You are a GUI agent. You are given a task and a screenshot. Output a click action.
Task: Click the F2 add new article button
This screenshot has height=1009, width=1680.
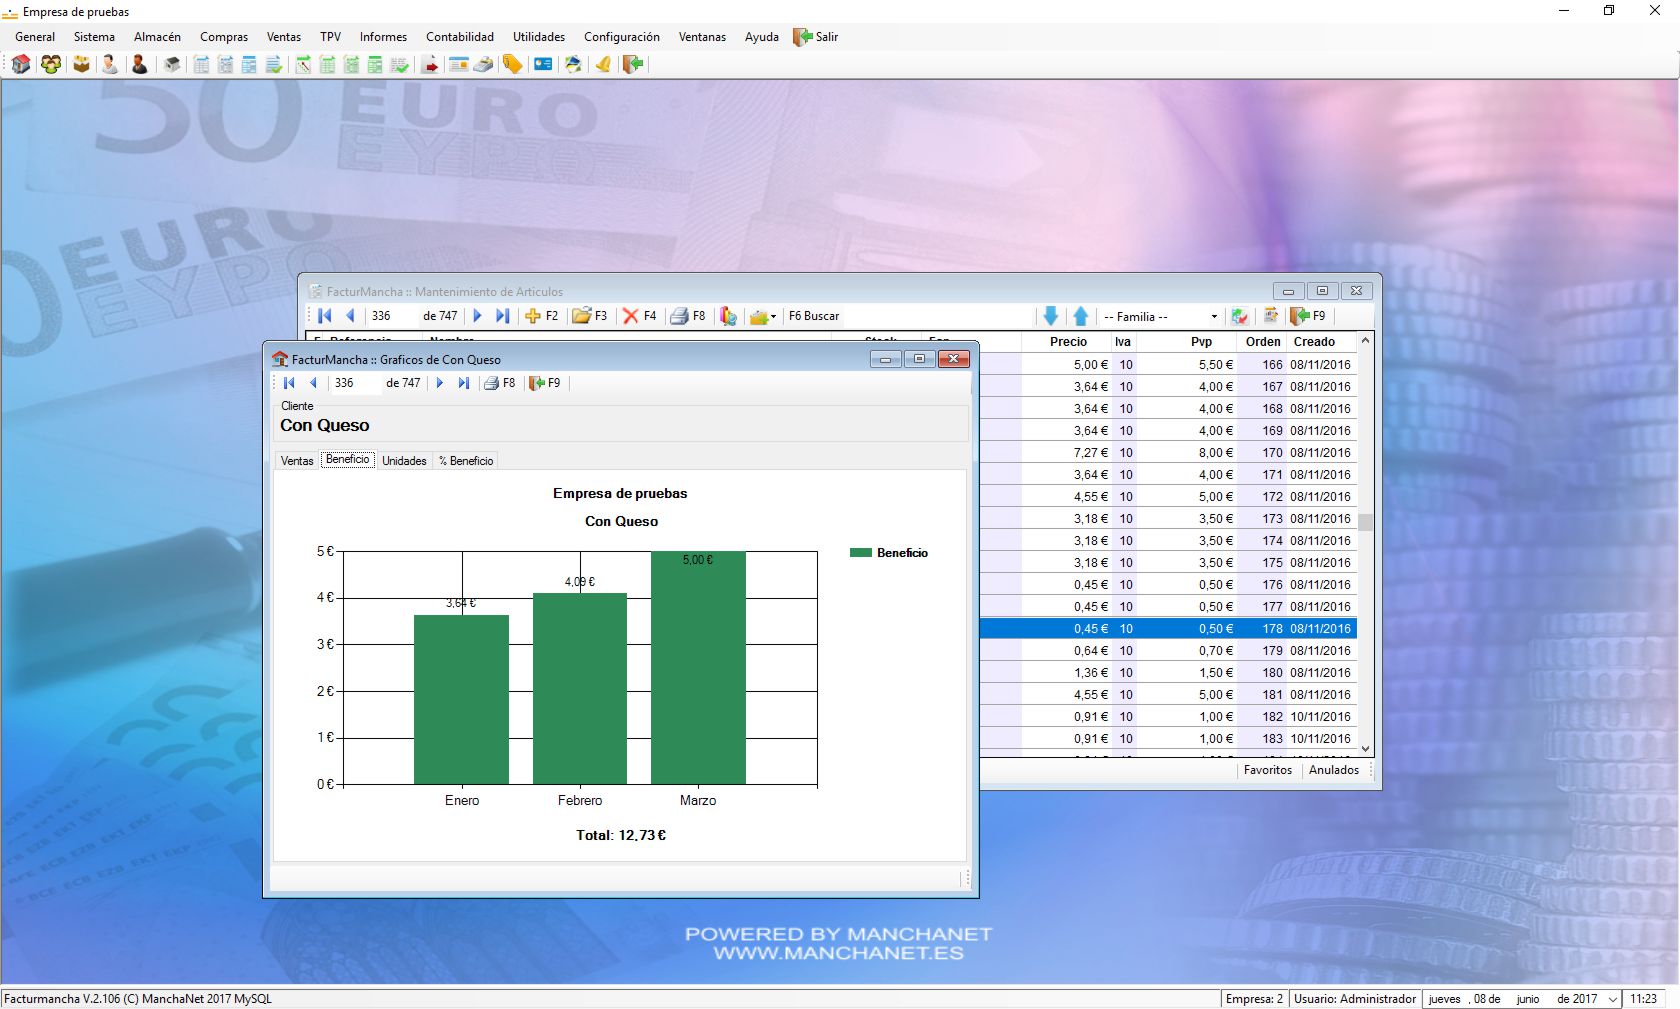point(541,316)
